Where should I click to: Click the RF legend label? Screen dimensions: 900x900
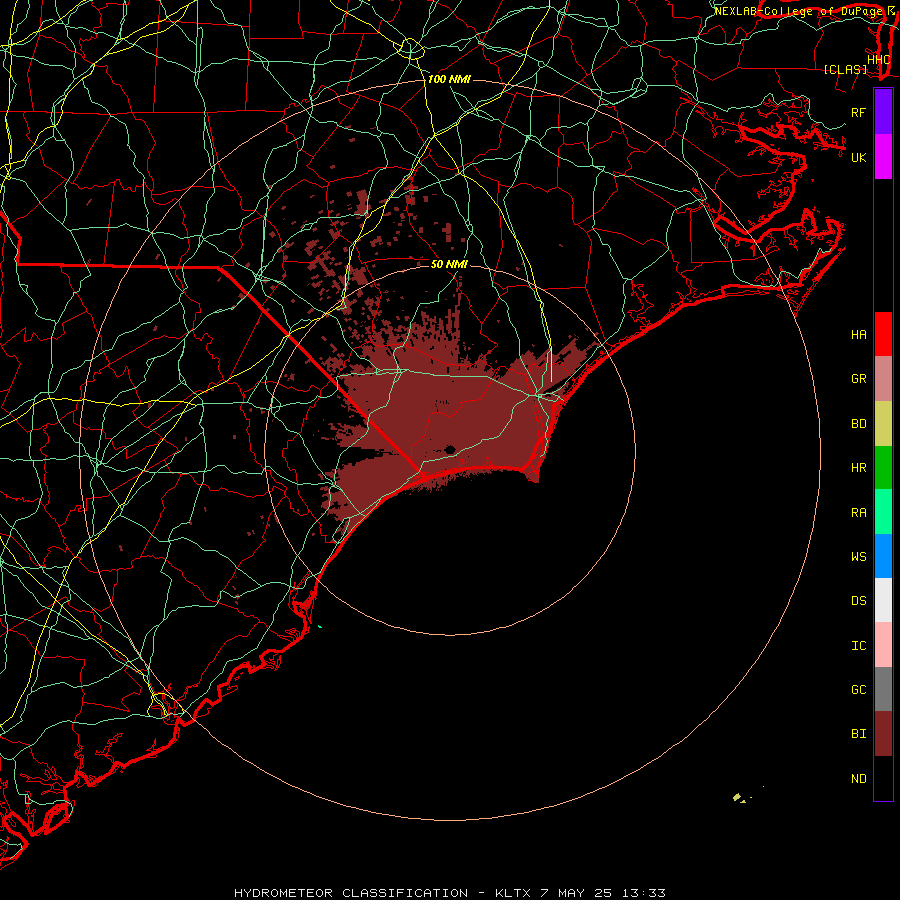[859, 112]
